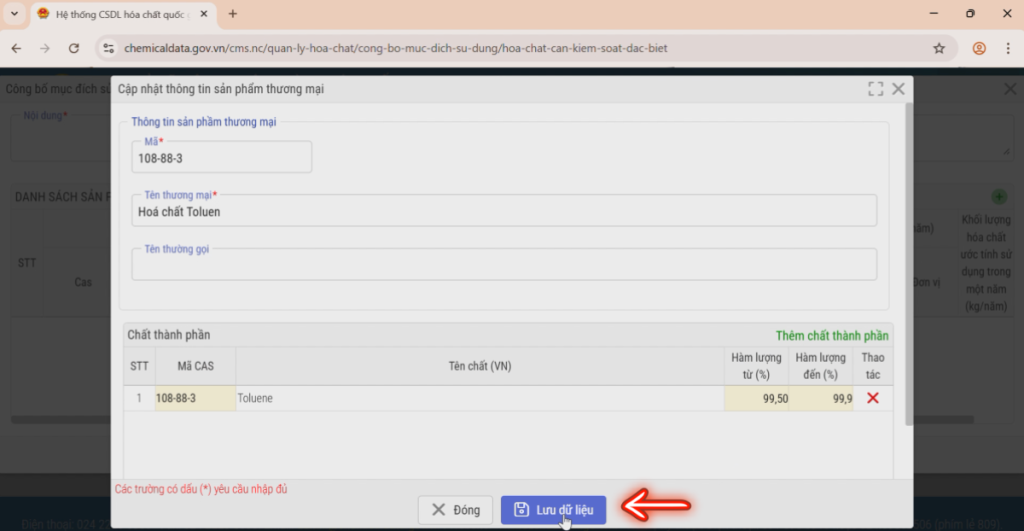The width and height of the screenshot is (1024, 531).
Task: Click the Đóng button
Action: tap(456, 510)
